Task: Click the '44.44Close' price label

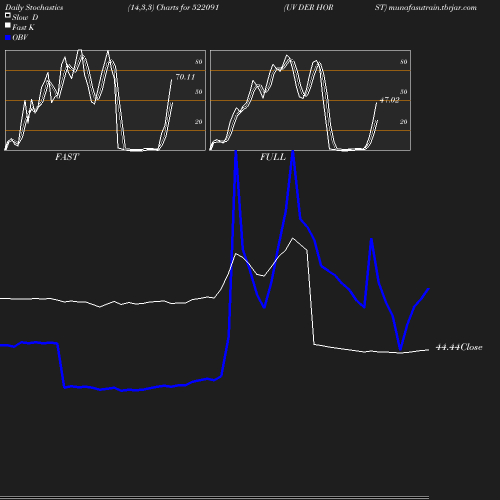Action: (459, 347)
